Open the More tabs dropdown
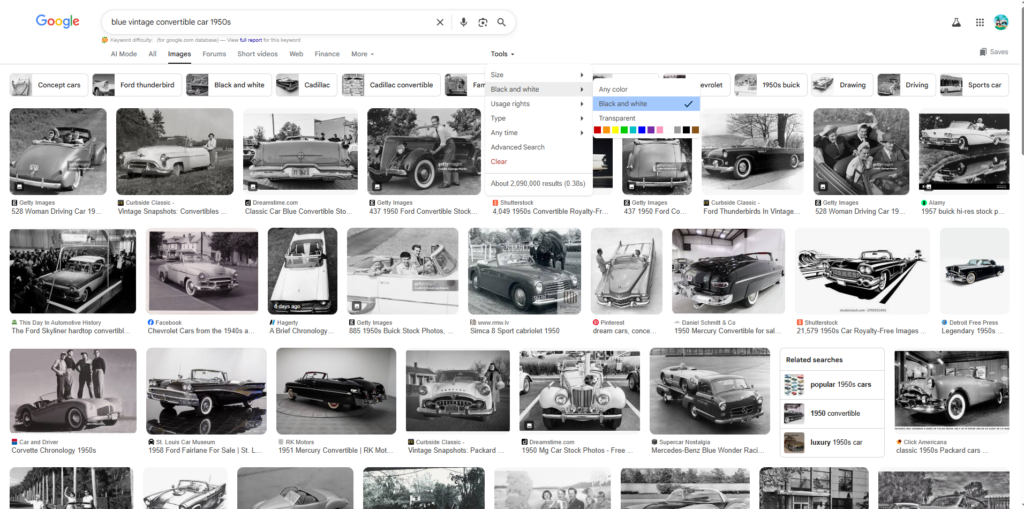The height and width of the screenshot is (509, 1024). (x=362, y=54)
